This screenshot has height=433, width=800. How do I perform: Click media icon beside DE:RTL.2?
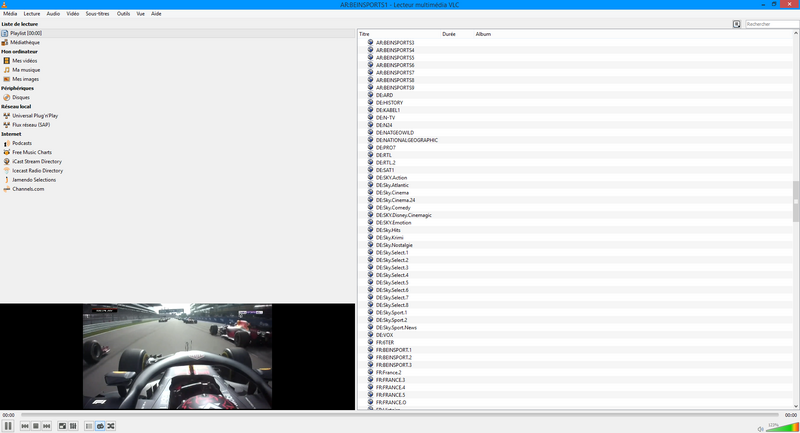(370, 162)
